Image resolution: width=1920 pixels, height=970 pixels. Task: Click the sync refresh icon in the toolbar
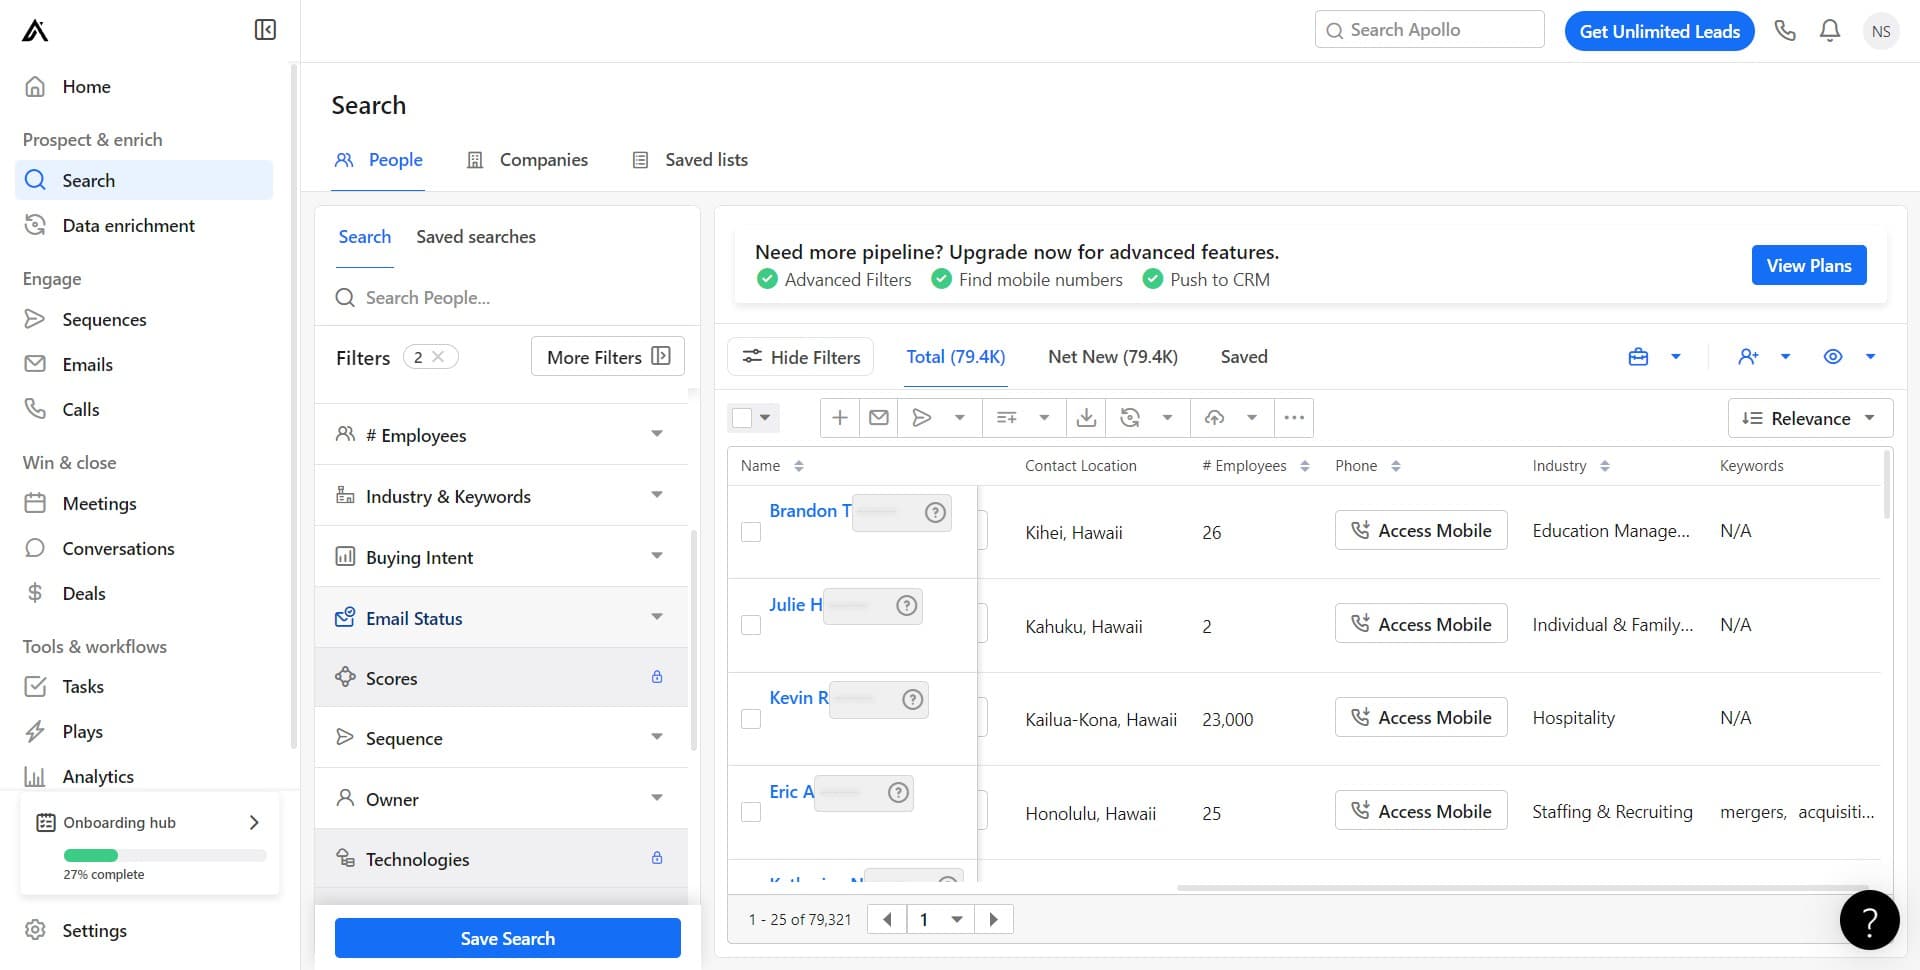[x=1130, y=417]
